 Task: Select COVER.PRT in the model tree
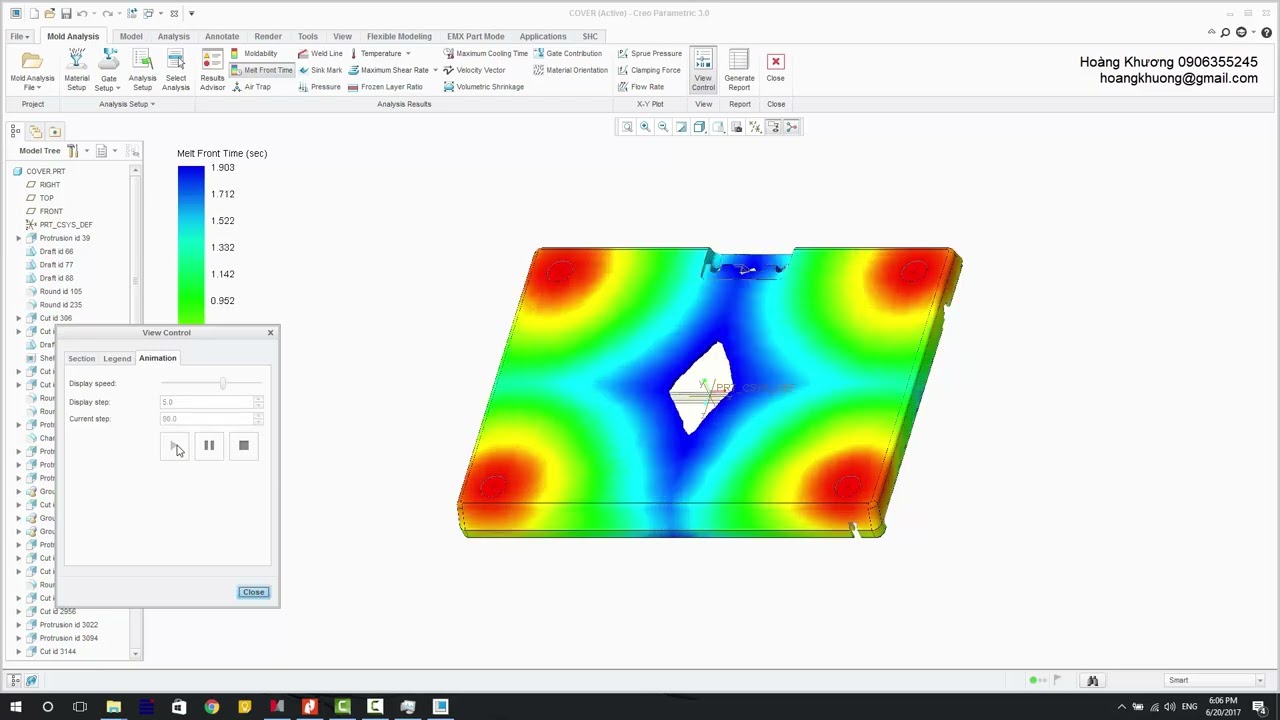click(45, 171)
